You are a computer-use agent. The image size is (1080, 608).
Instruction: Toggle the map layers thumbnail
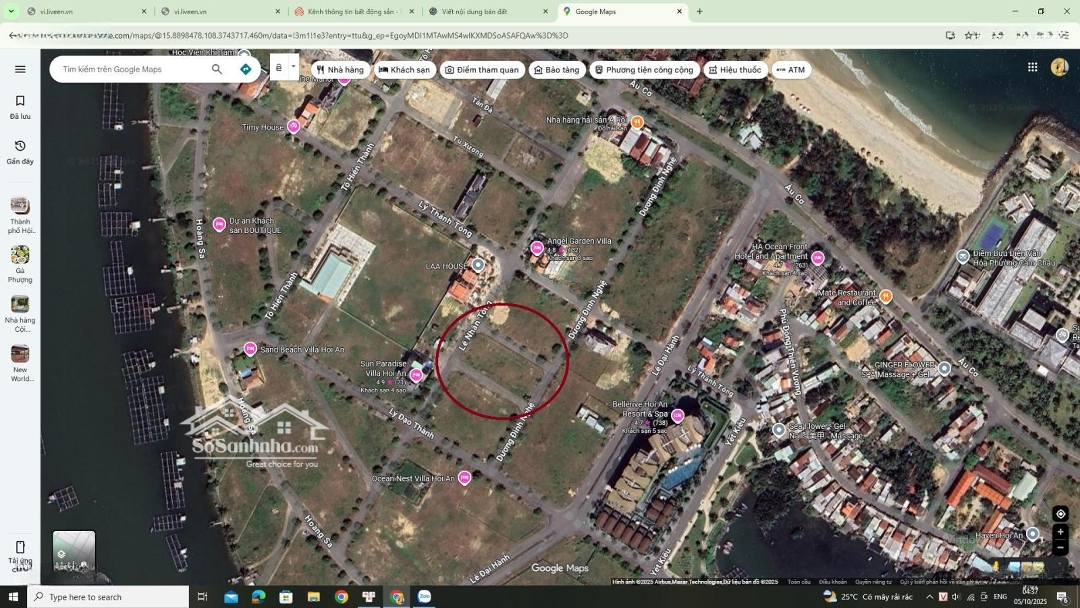[x=74, y=553]
